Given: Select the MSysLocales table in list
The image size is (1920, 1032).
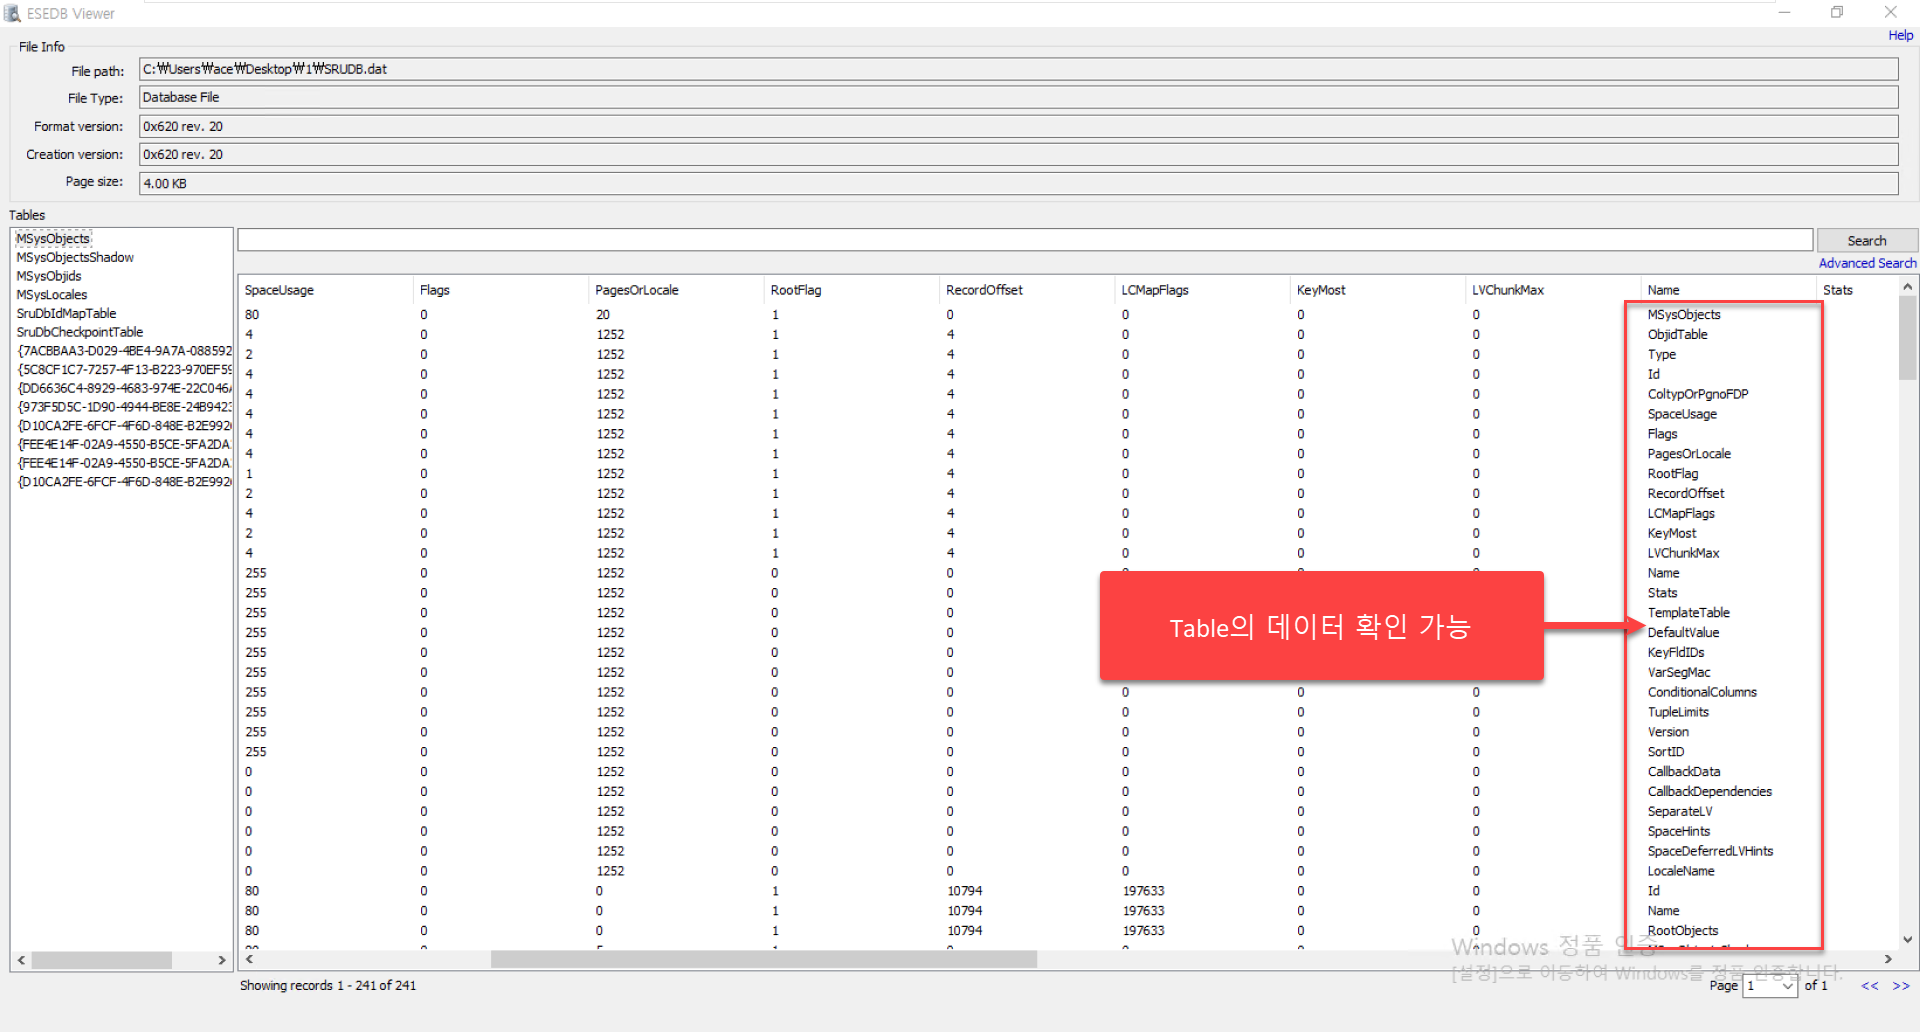Looking at the screenshot, I should click(x=52, y=295).
